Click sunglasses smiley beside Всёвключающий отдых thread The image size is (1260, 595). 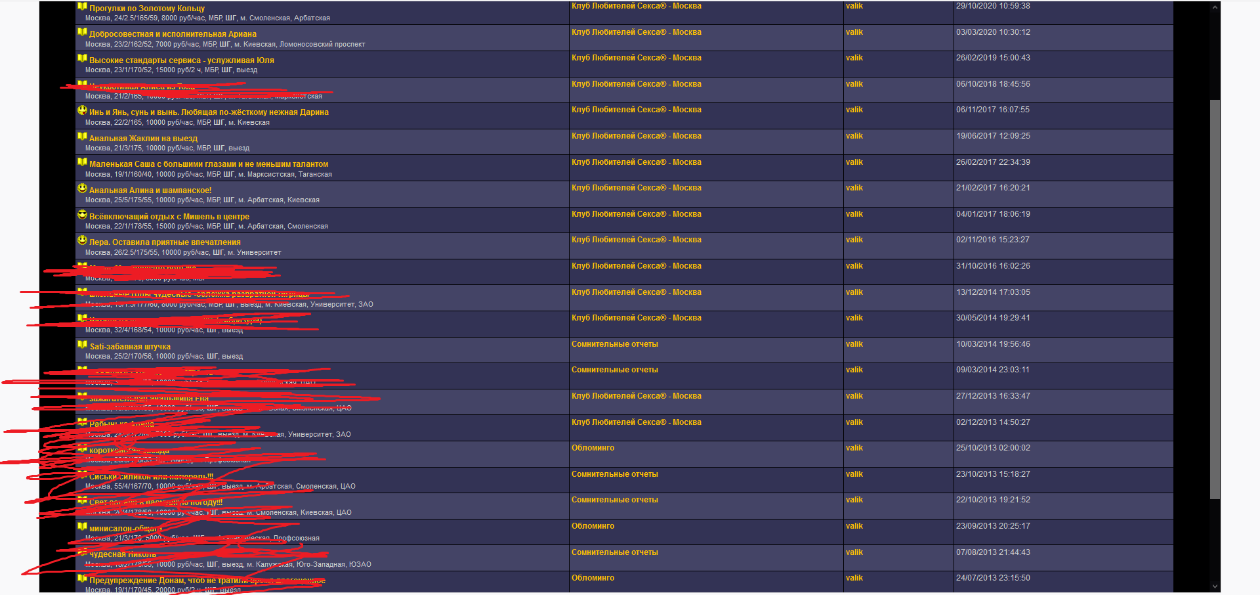[82, 216]
